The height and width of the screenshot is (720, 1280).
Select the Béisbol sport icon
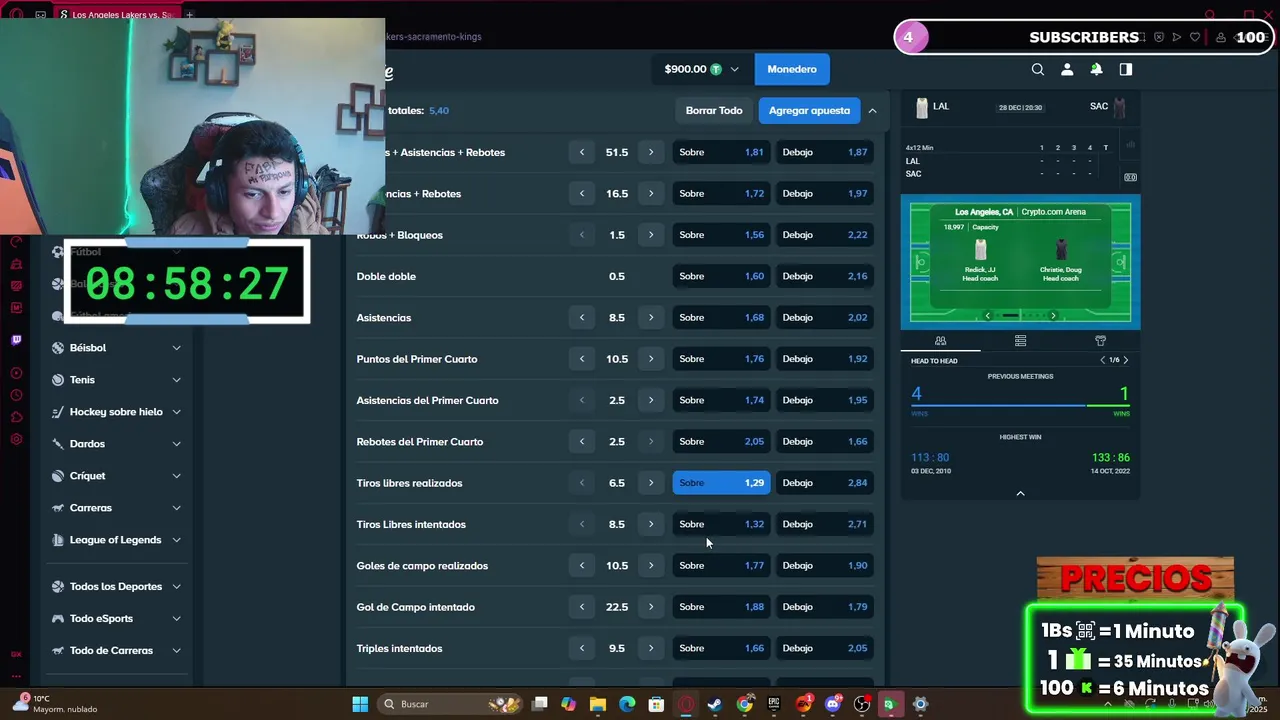coord(58,348)
